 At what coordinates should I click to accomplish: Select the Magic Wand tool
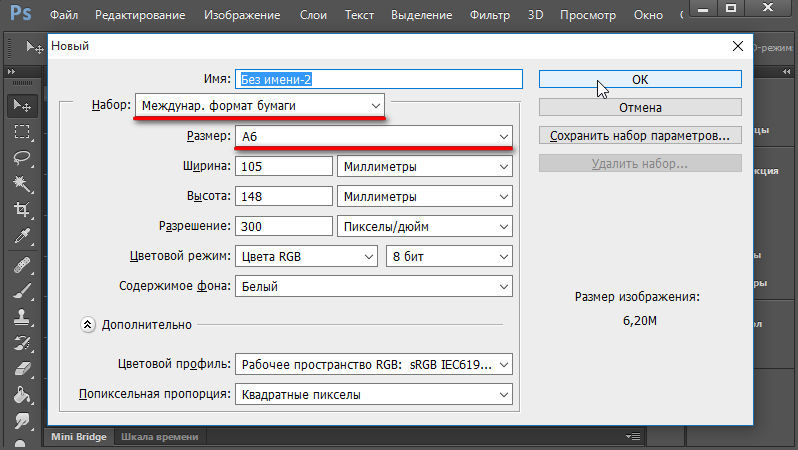pos(22,184)
